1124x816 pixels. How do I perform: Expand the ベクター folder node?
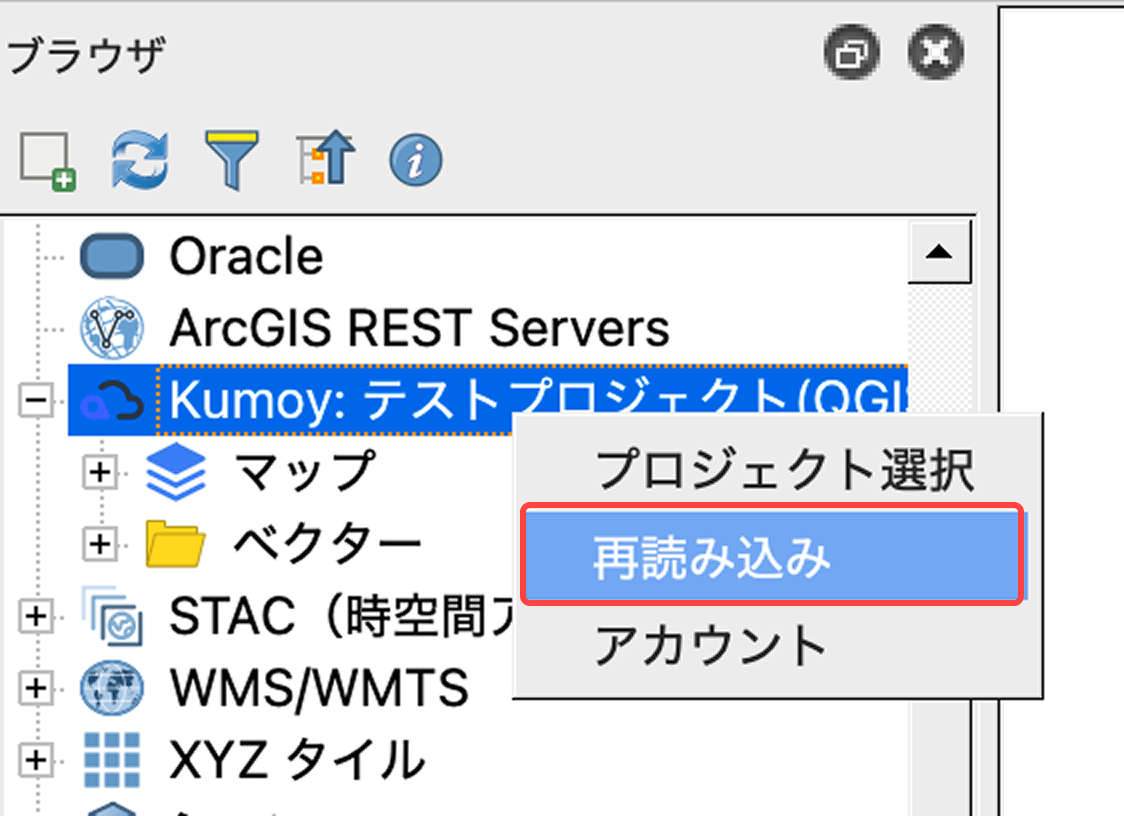click(x=99, y=544)
